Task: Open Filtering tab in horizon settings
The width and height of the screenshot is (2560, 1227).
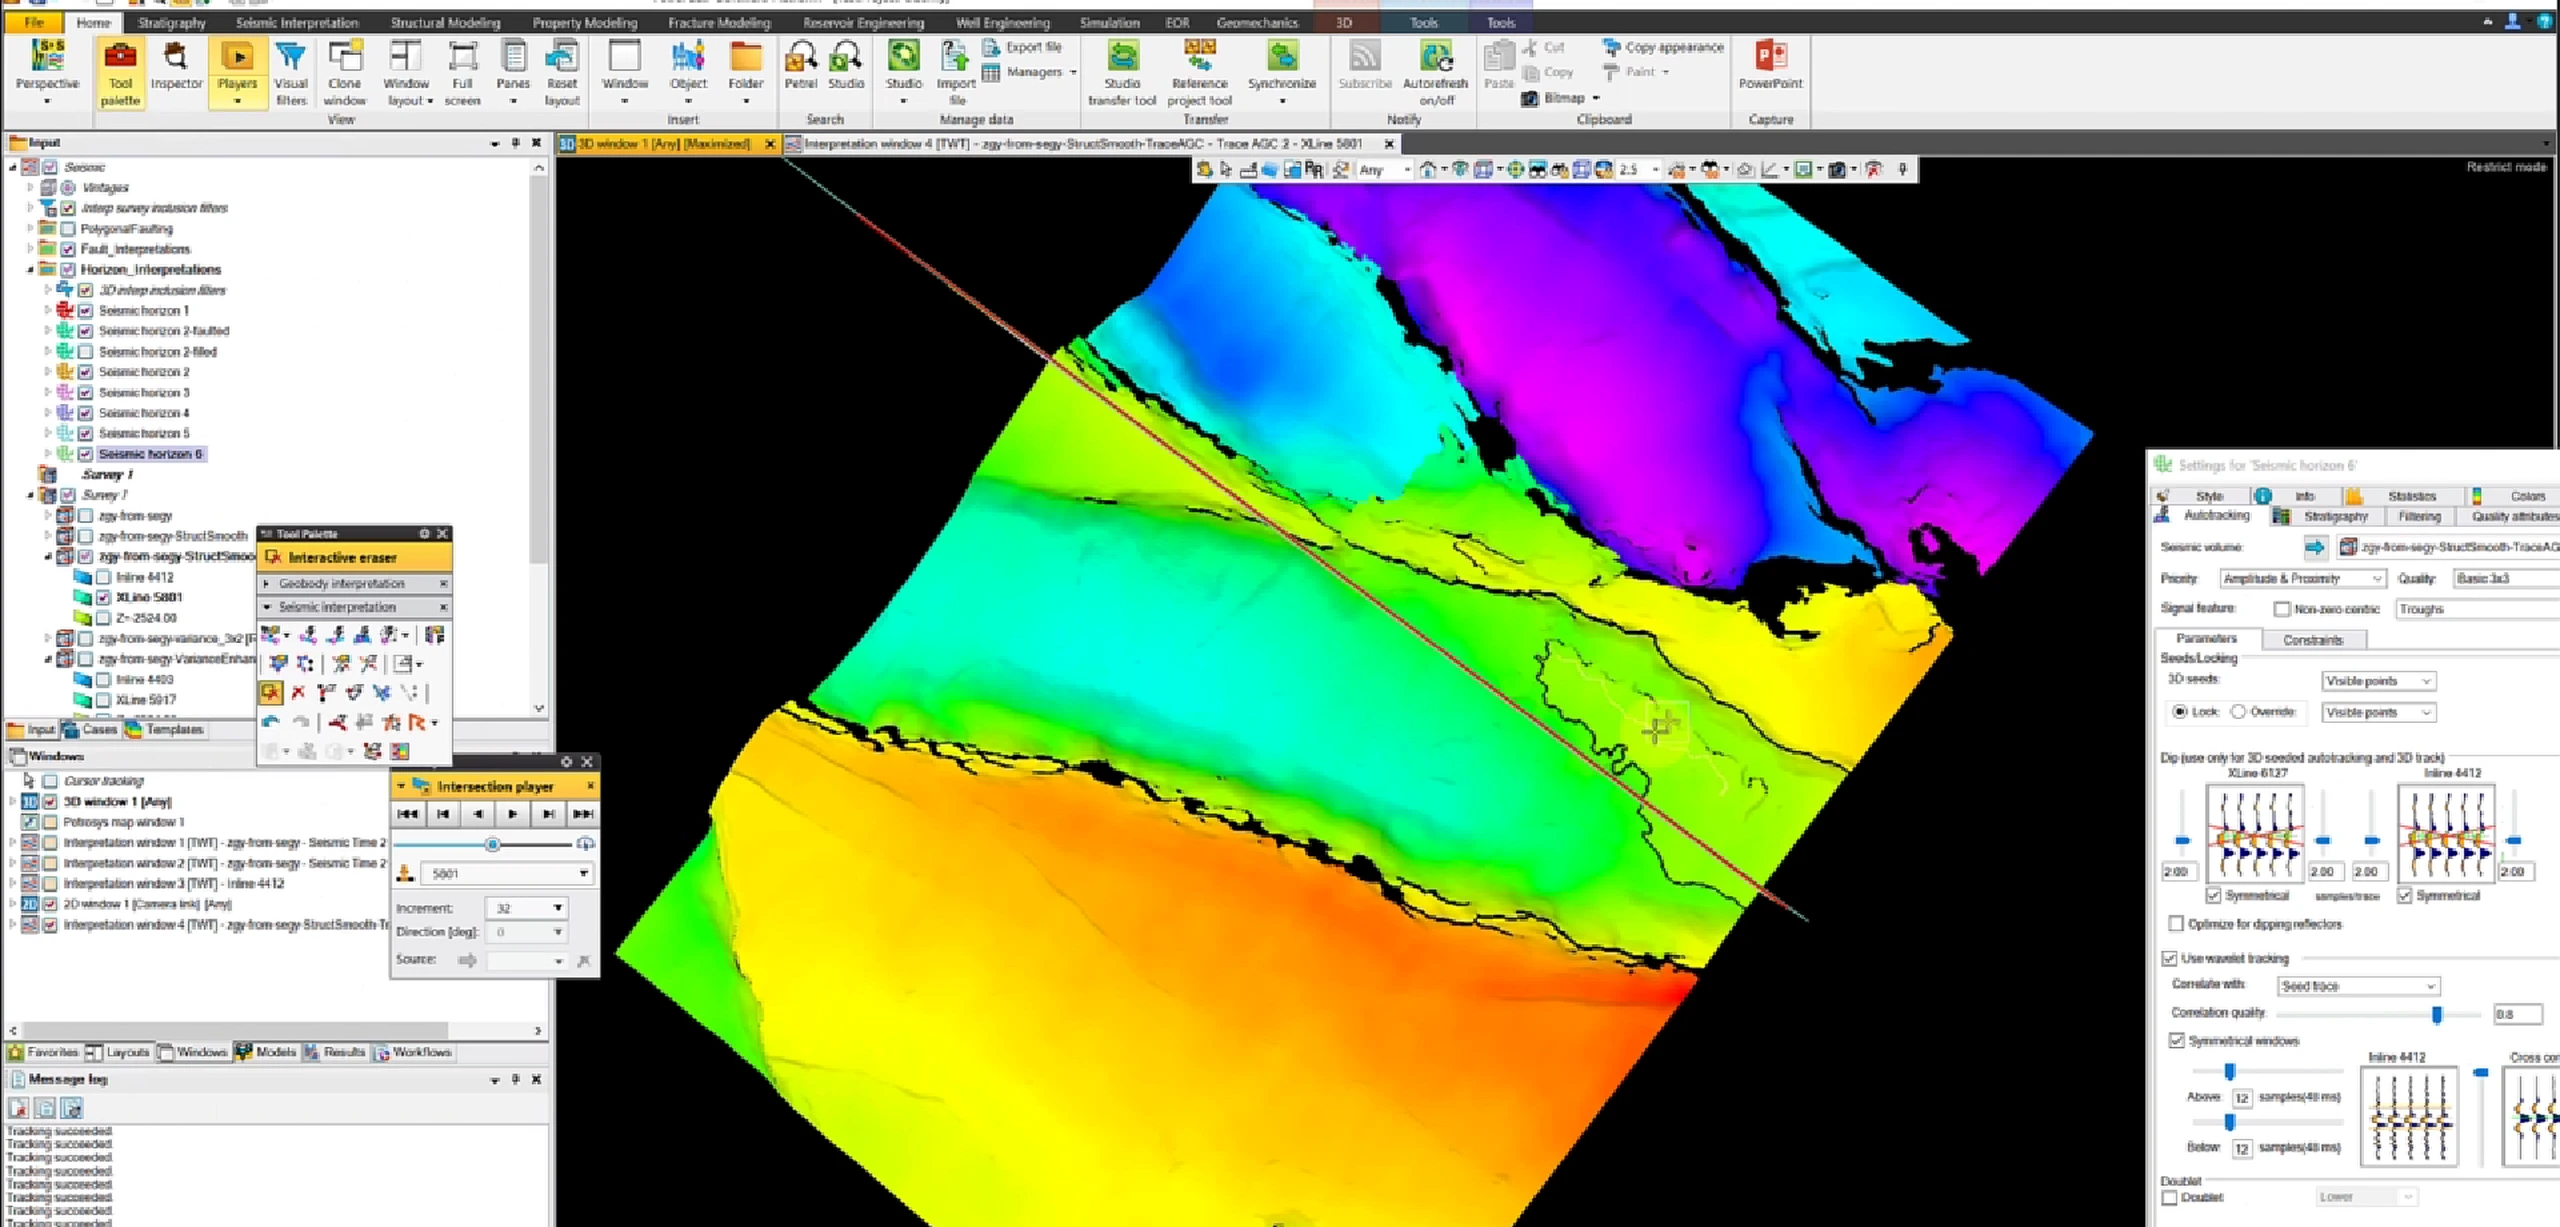Action: pyautogui.click(x=2418, y=516)
